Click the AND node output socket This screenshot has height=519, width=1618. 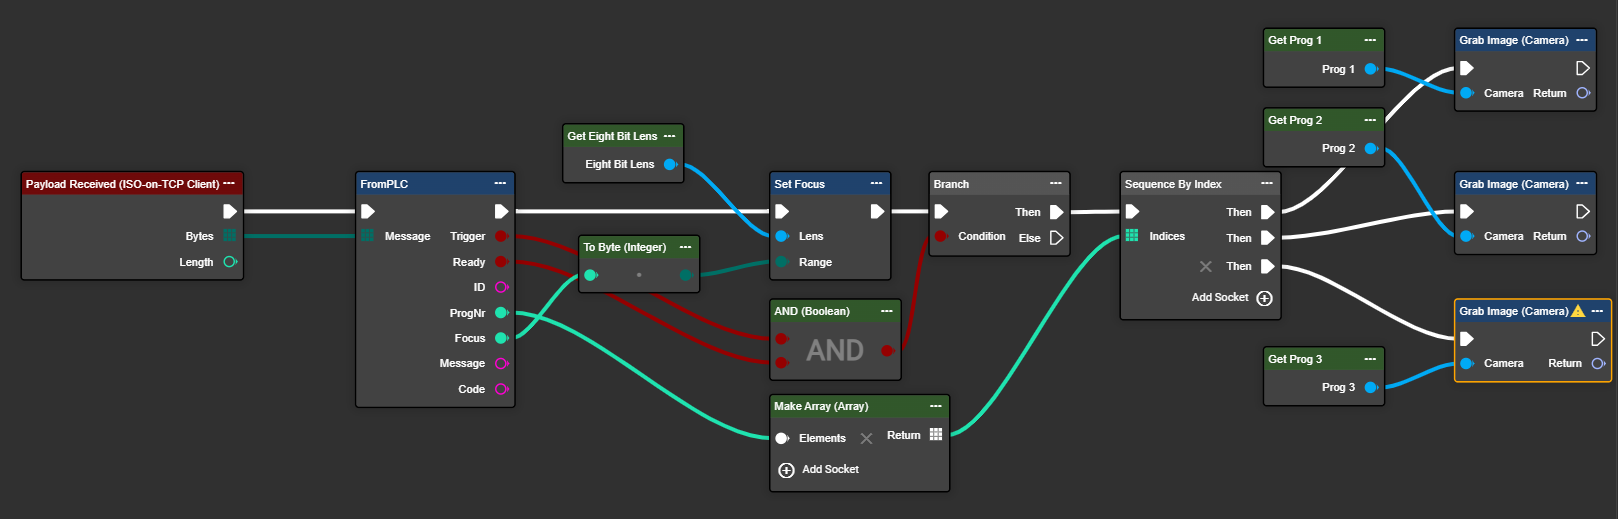(886, 350)
